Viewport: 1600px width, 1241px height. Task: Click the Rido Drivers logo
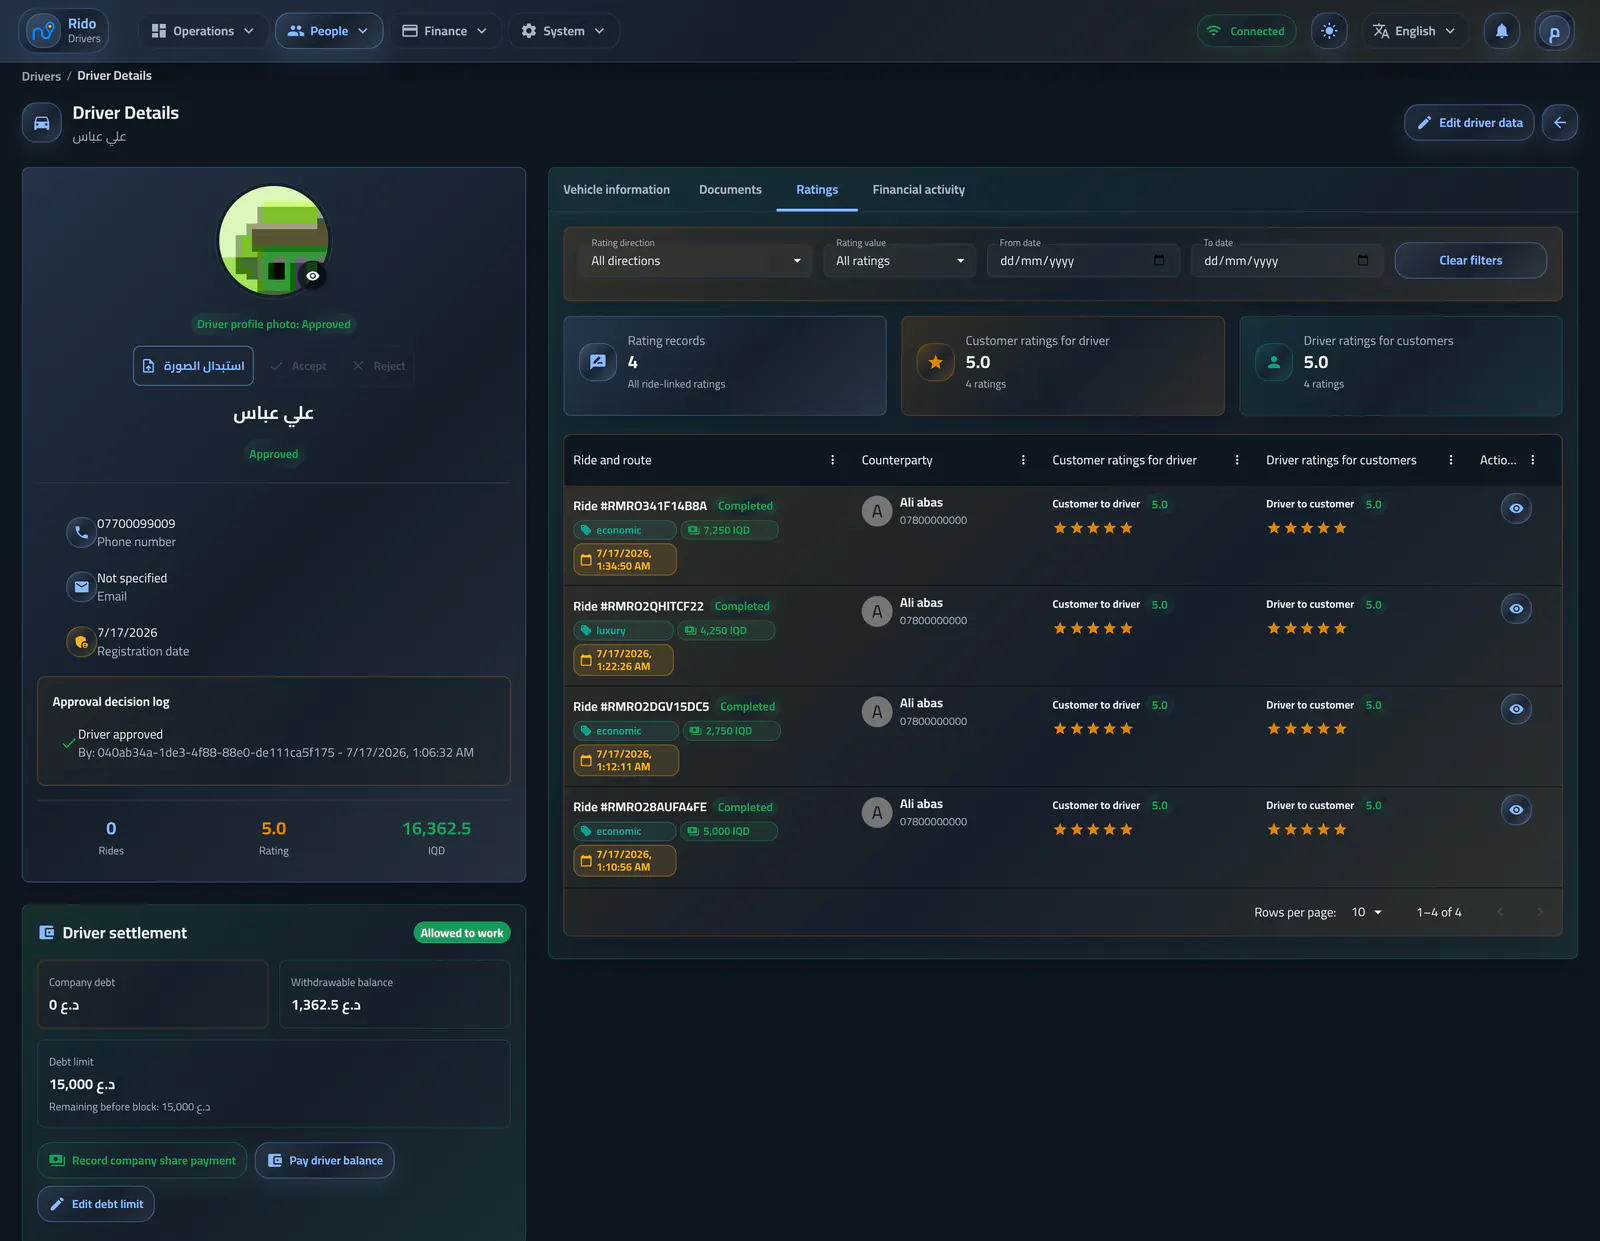coord(63,31)
